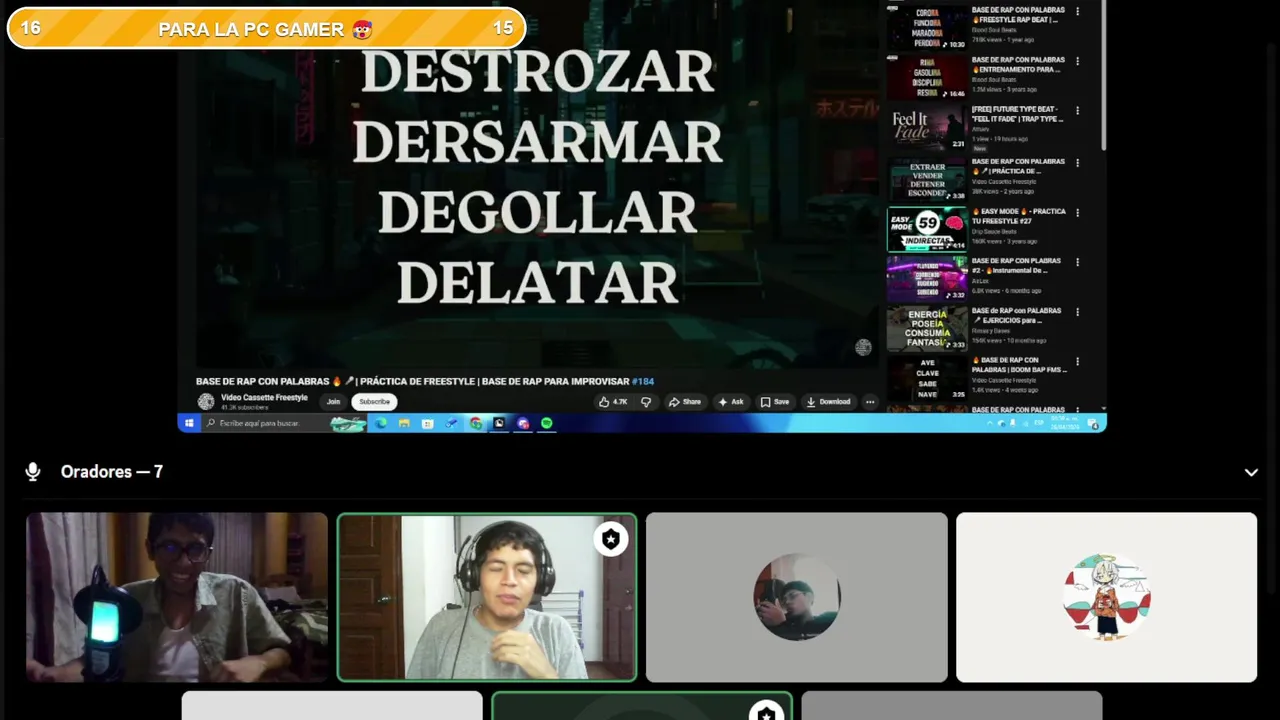Click title 'EASY MODE - PRACTICA TU FREESTYLE #27'

click(x=1019, y=216)
